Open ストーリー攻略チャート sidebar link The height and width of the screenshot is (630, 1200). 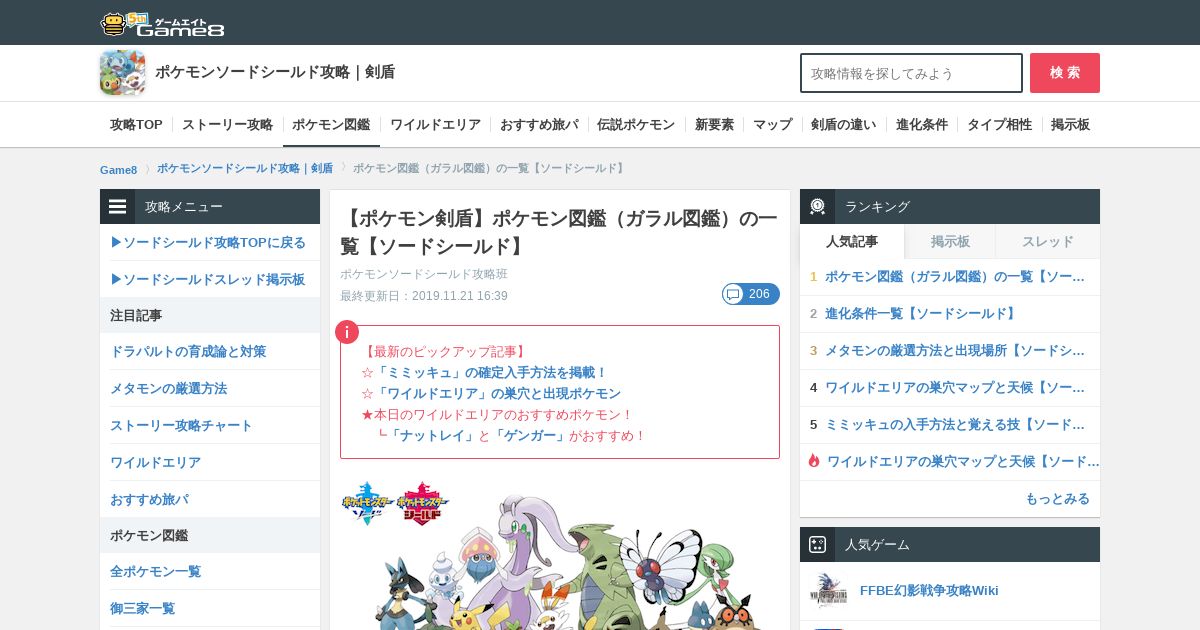(x=181, y=426)
